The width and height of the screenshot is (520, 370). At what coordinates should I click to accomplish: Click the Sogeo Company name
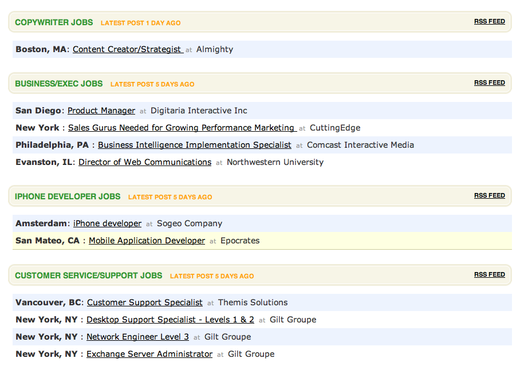[x=189, y=224]
